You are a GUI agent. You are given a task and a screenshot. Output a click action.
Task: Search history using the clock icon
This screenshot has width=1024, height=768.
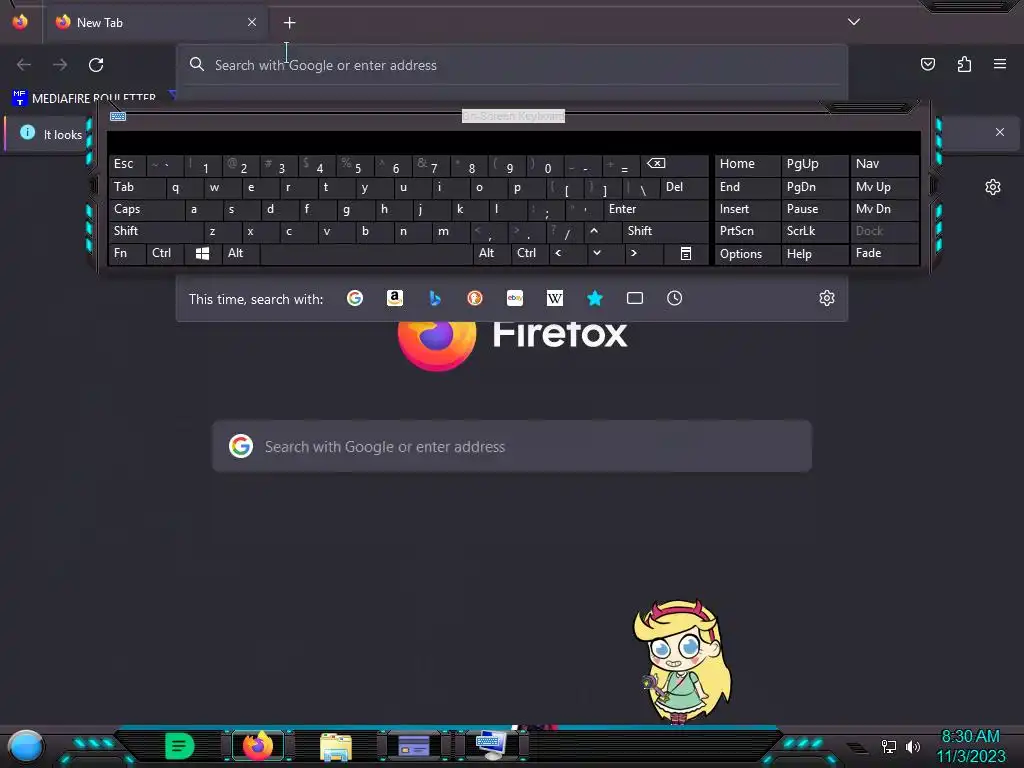pyautogui.click(x=675, y=298)
